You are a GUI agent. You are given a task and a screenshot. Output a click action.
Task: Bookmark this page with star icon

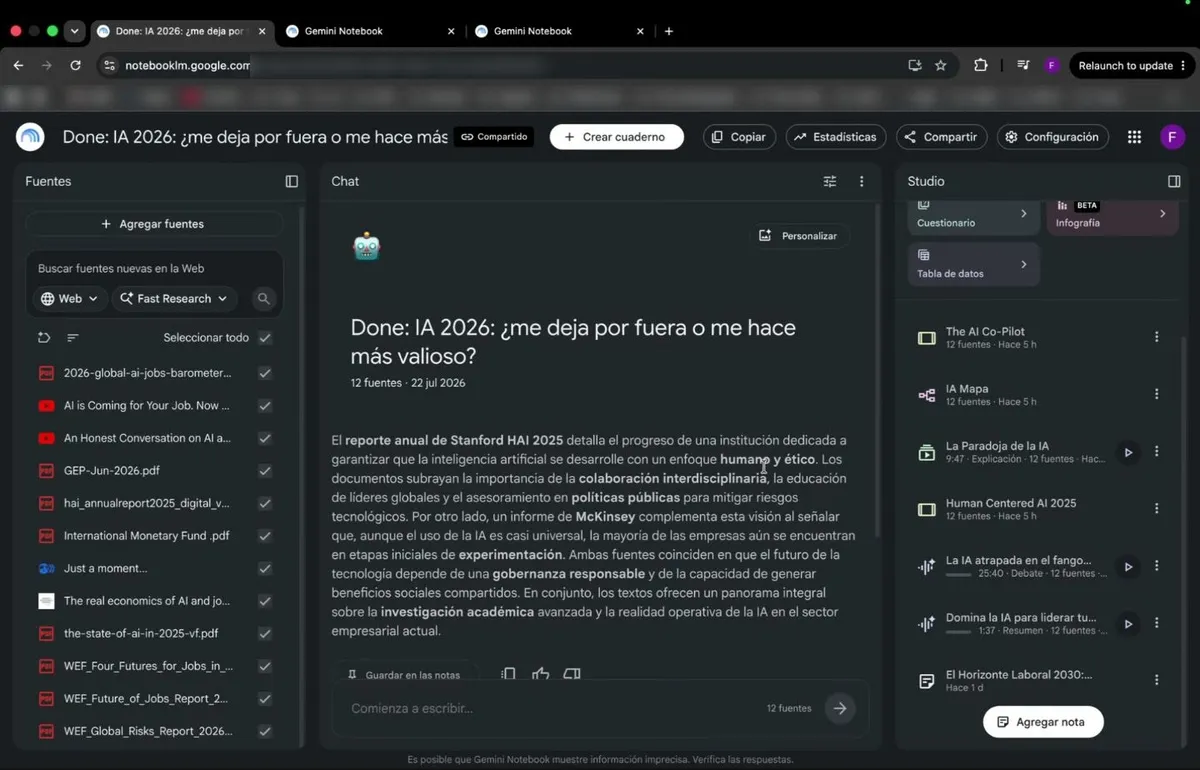click(940, 65)
